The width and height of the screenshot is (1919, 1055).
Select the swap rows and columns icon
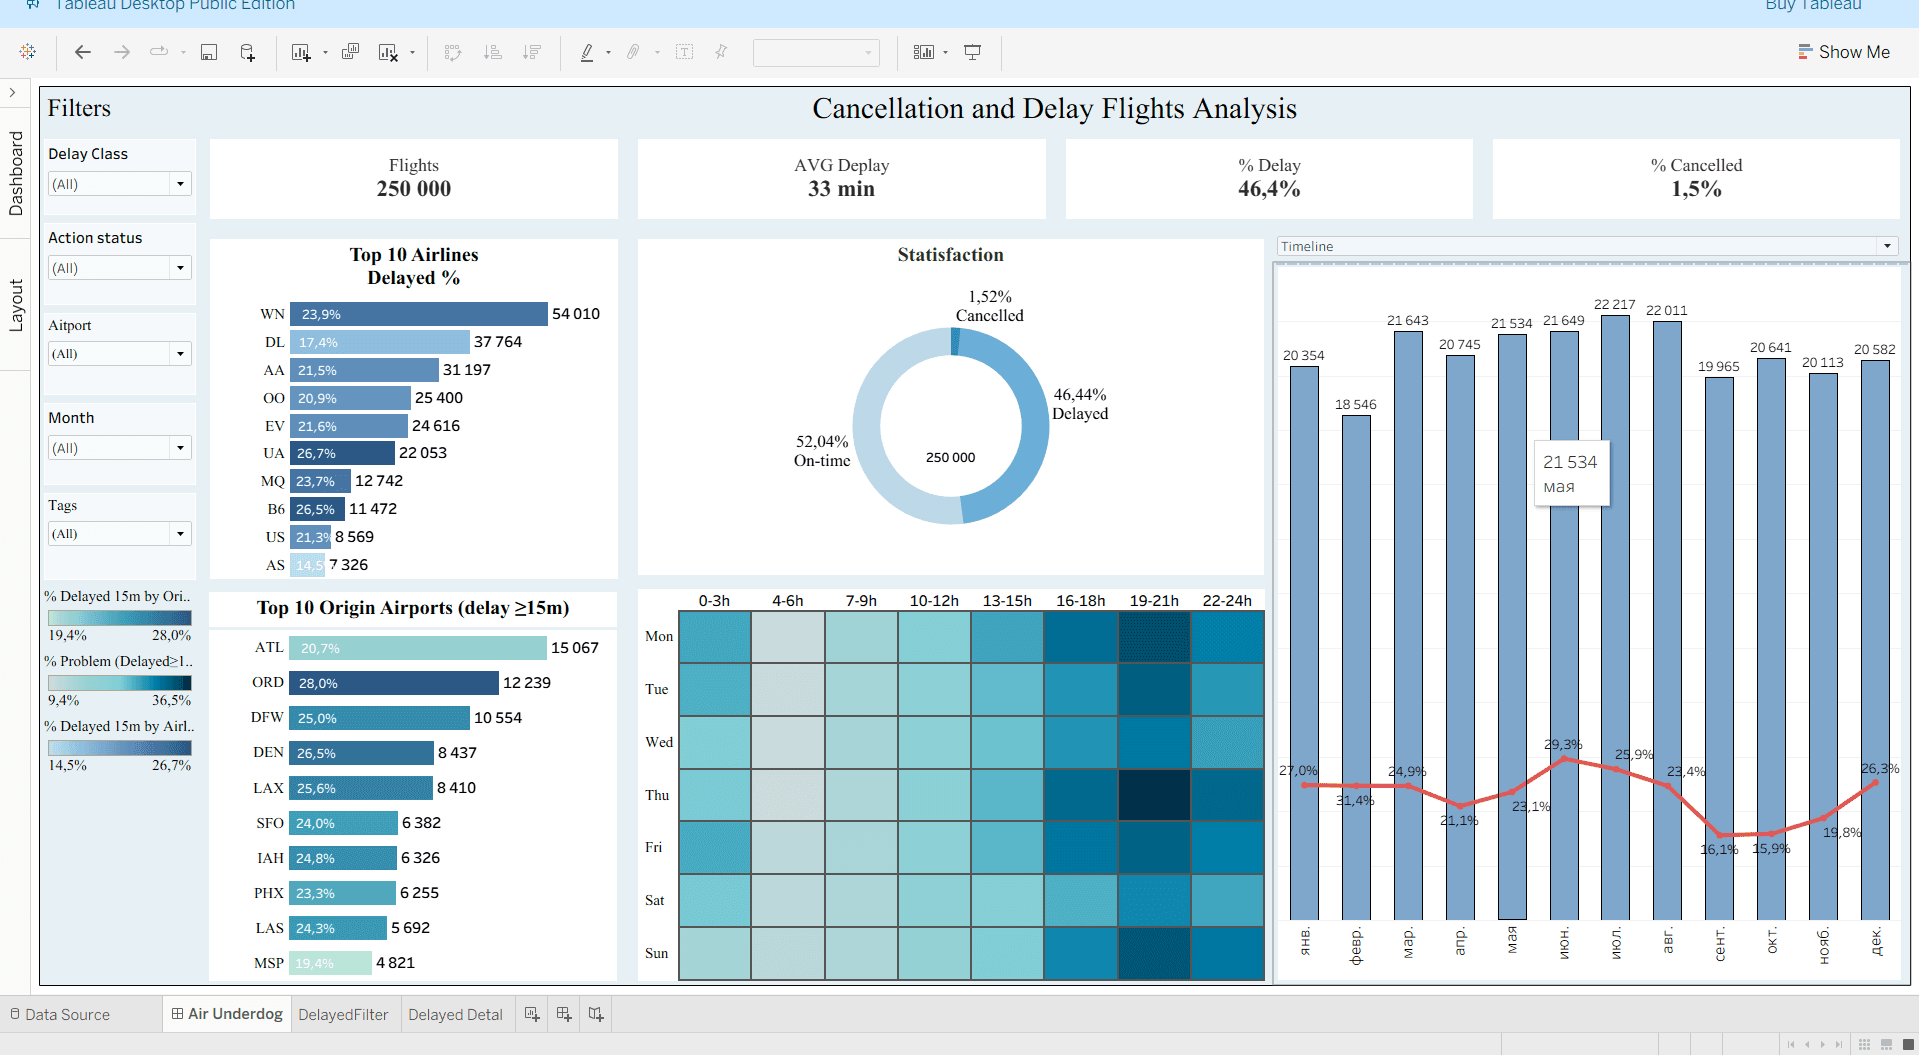tap(453, 52)
